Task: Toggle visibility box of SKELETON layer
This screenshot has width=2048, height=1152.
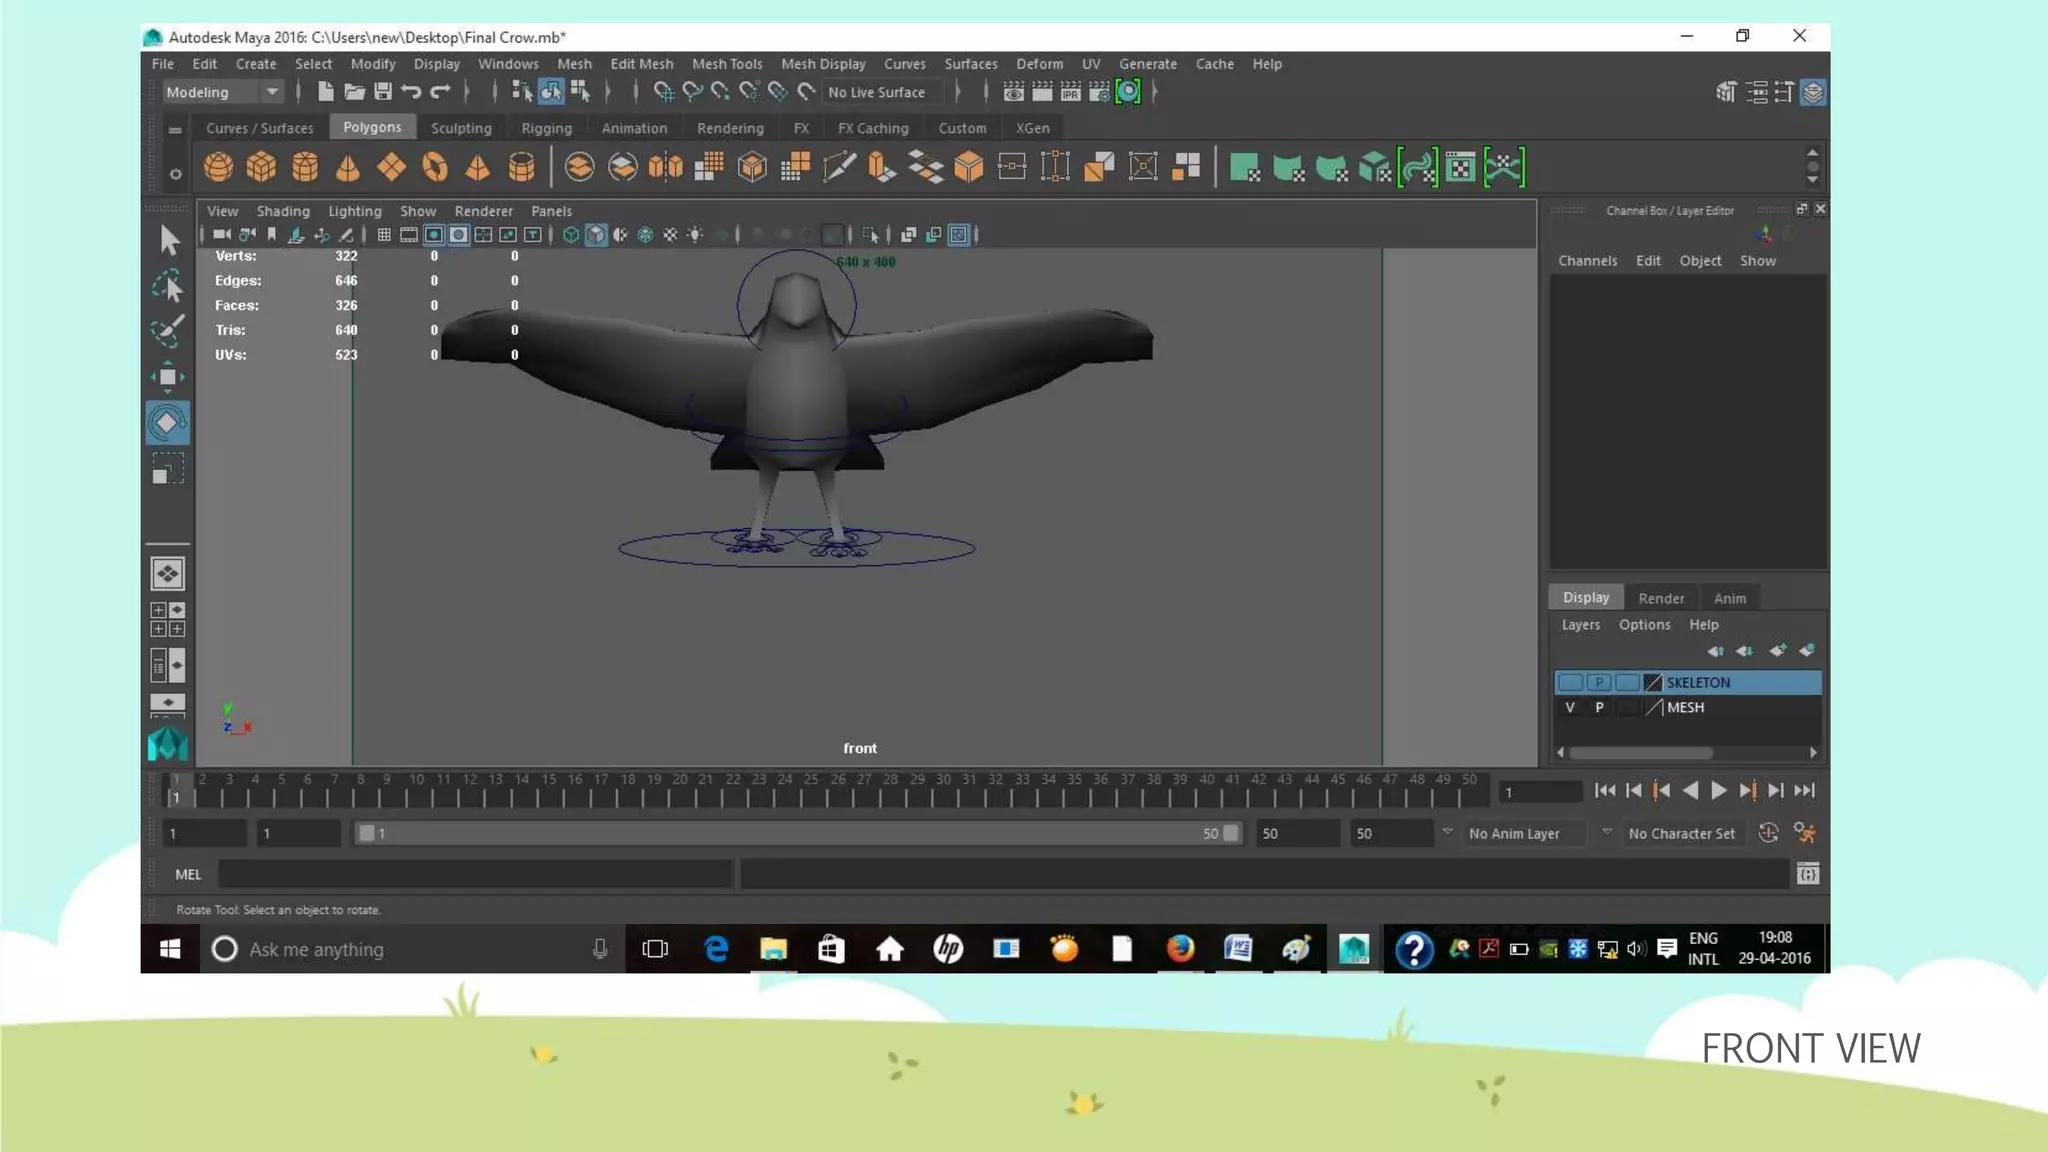Action: click(1570, 682)
